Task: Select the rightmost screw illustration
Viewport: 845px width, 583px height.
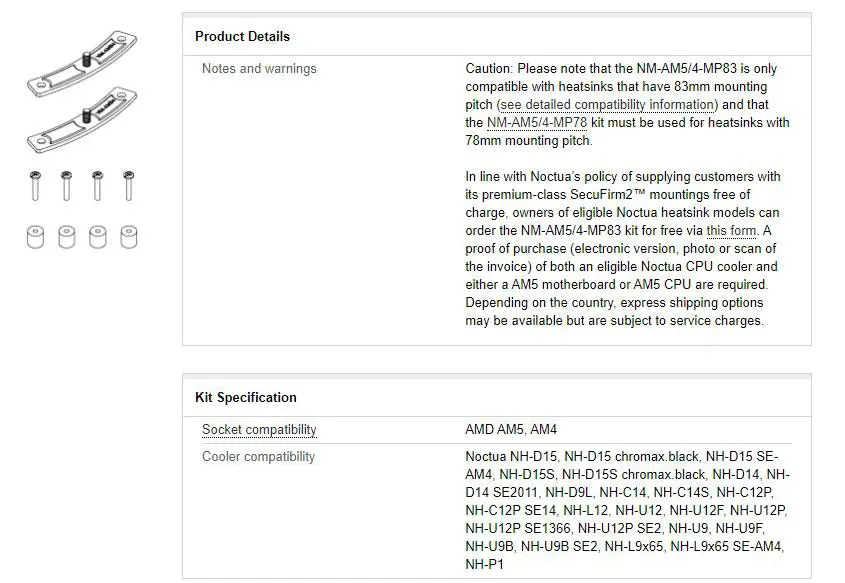Action: point(128,186)
